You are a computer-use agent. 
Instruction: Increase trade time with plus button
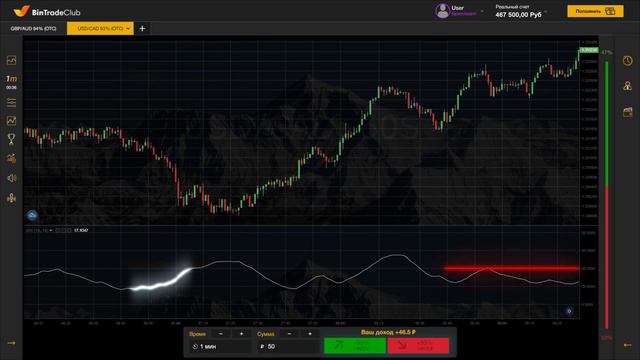pos(241,334)
